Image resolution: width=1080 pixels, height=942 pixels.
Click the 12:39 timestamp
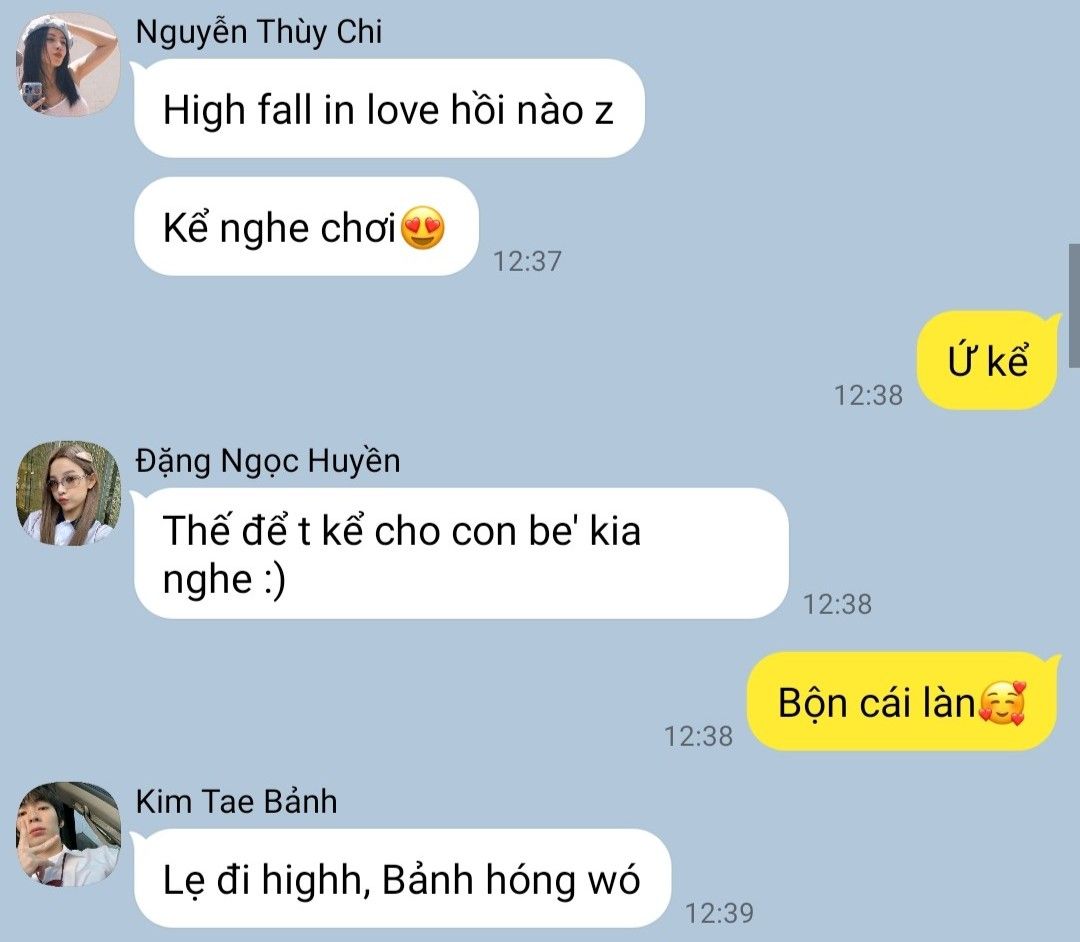pyautogui.click(x=719, y=913)
